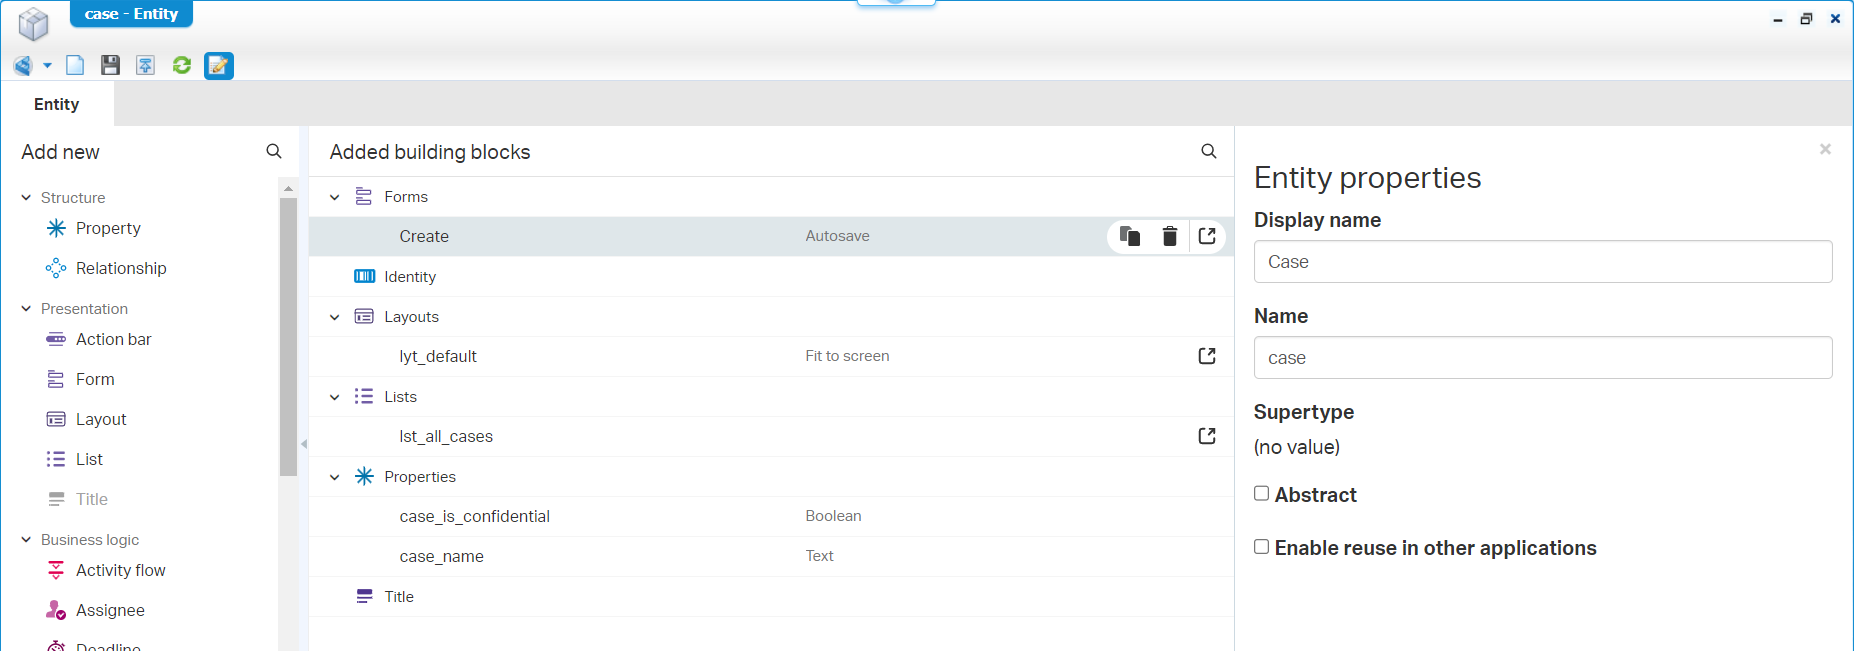Click the Add new panel scrollbar
1854x651 pixels.
(x=289, y=336)
